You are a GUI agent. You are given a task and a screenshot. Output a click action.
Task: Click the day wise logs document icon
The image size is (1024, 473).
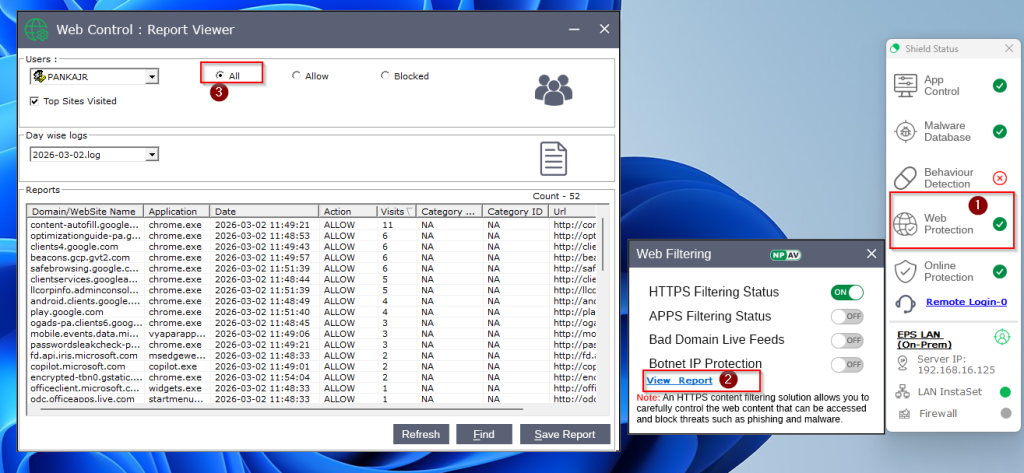[553, 157]
